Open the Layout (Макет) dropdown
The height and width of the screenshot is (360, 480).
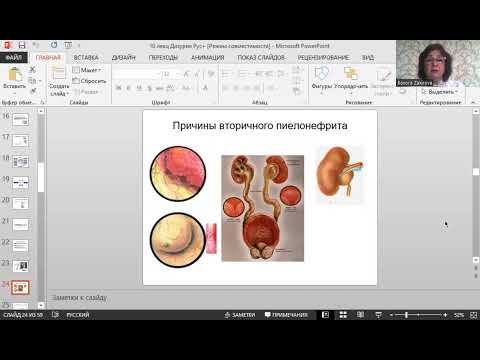(87, 70)
